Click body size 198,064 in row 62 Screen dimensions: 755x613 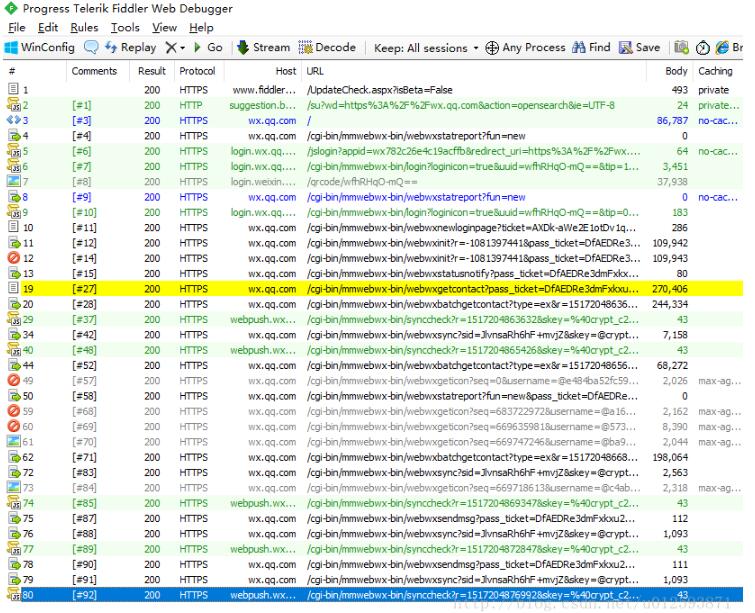[x=670, y=457]
